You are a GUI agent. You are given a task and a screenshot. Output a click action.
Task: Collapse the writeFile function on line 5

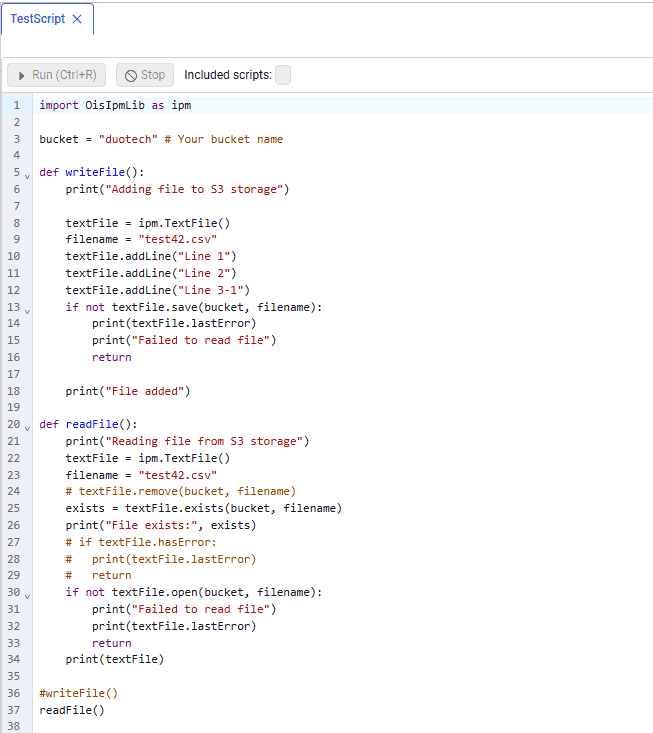27,176
